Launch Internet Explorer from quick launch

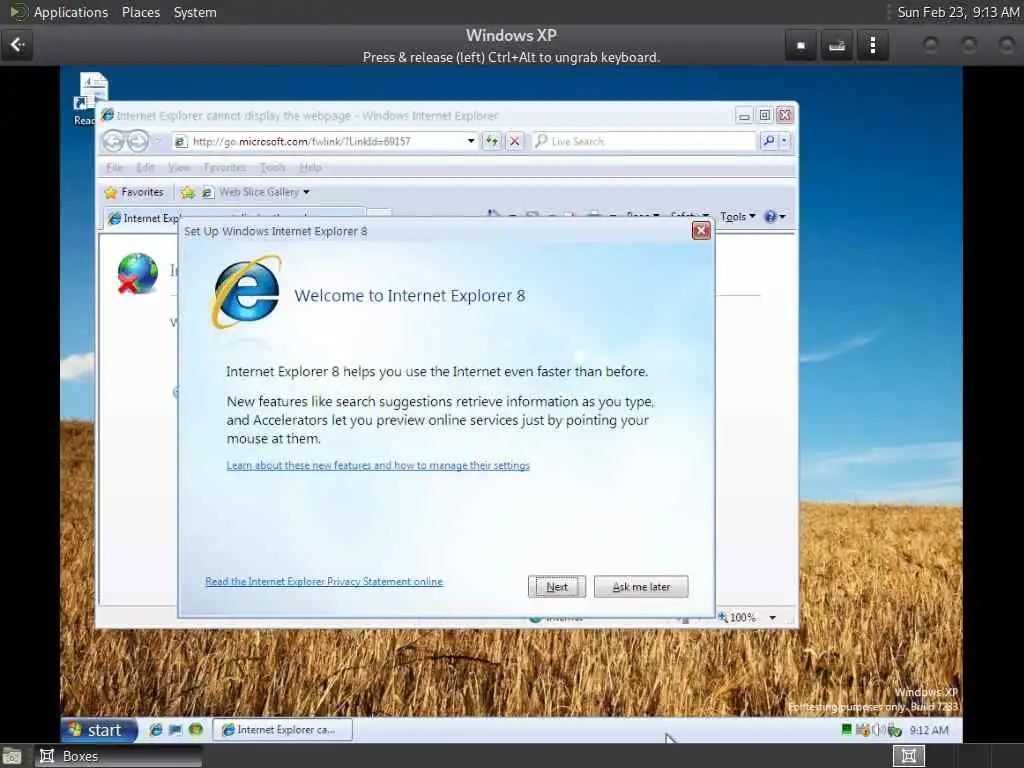tap(155, 729)
